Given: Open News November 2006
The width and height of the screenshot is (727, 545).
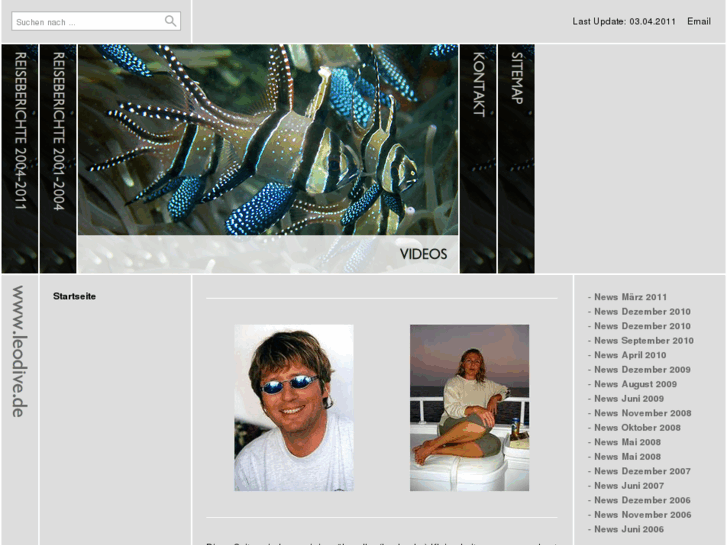Looking at the screenshot, I should coord(643,515).
